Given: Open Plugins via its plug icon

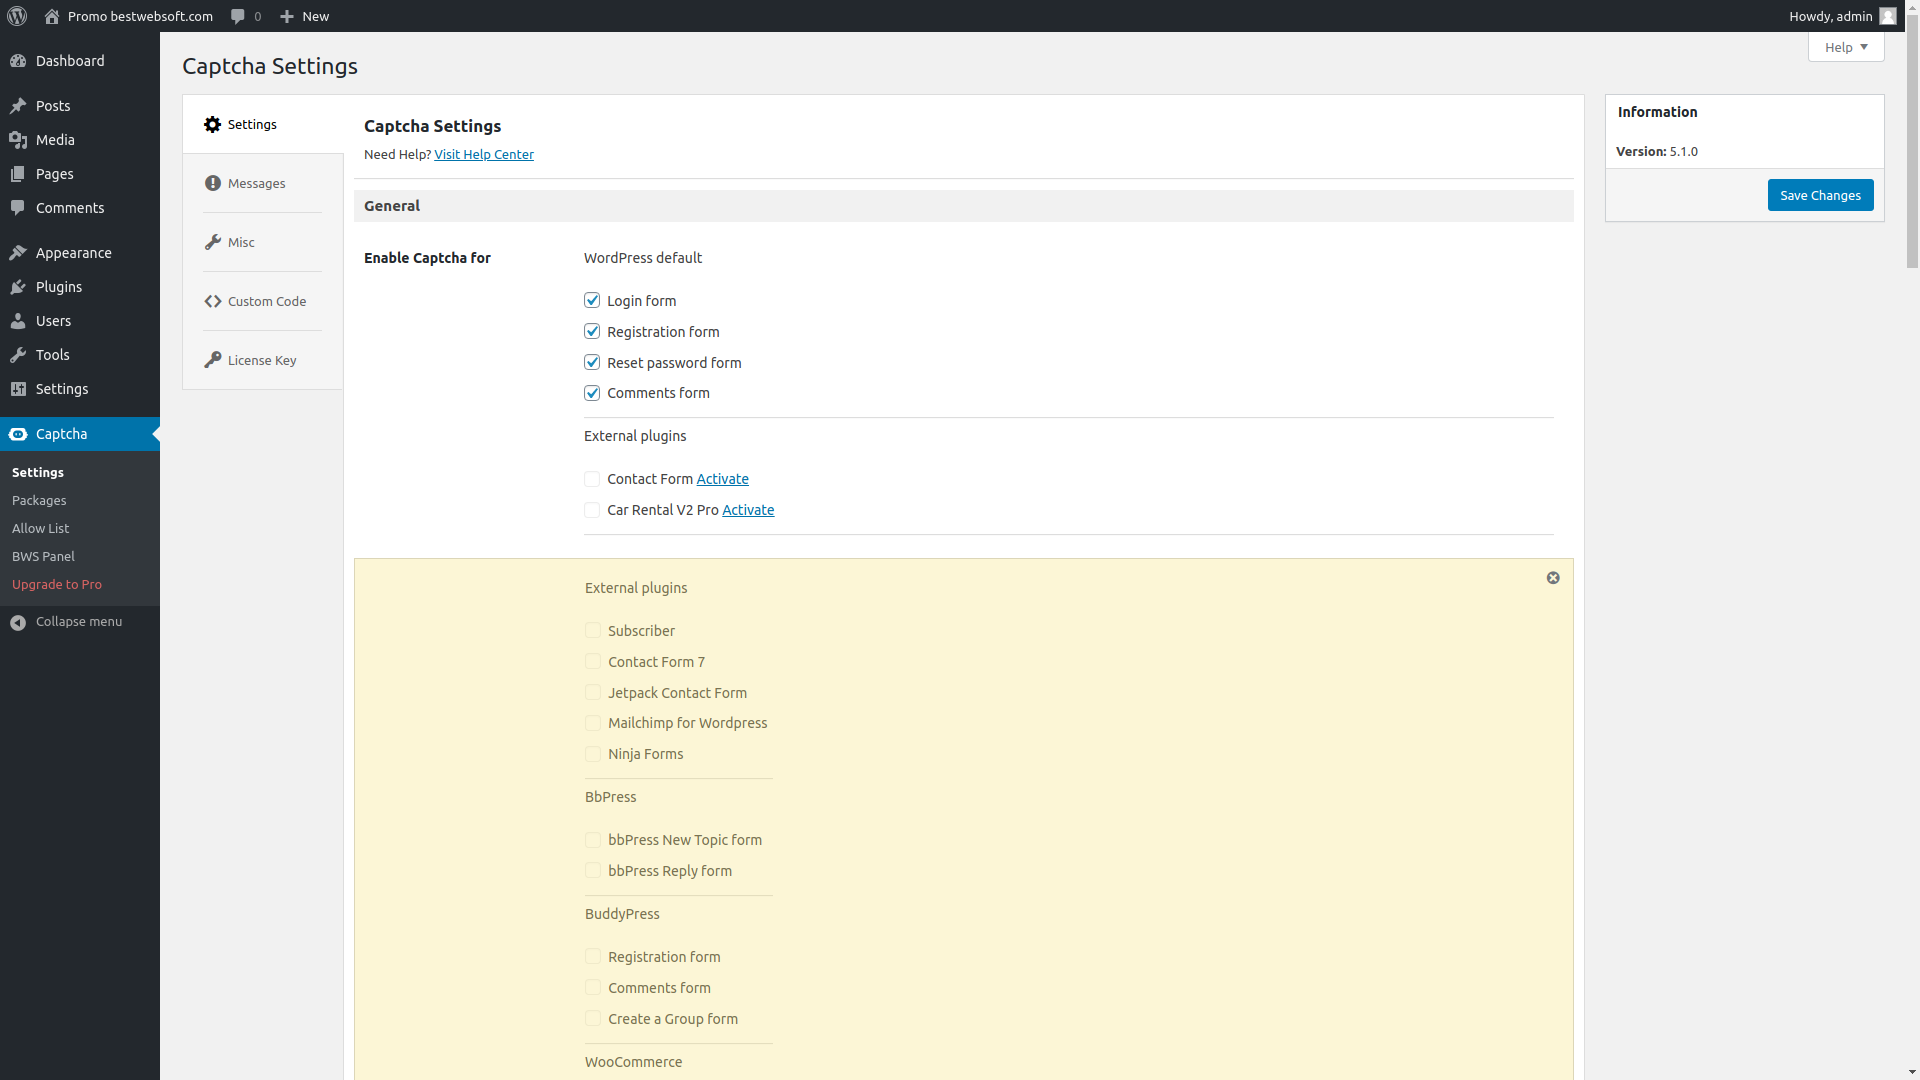Looking at the screenshot, I should [x=18, y=287].
